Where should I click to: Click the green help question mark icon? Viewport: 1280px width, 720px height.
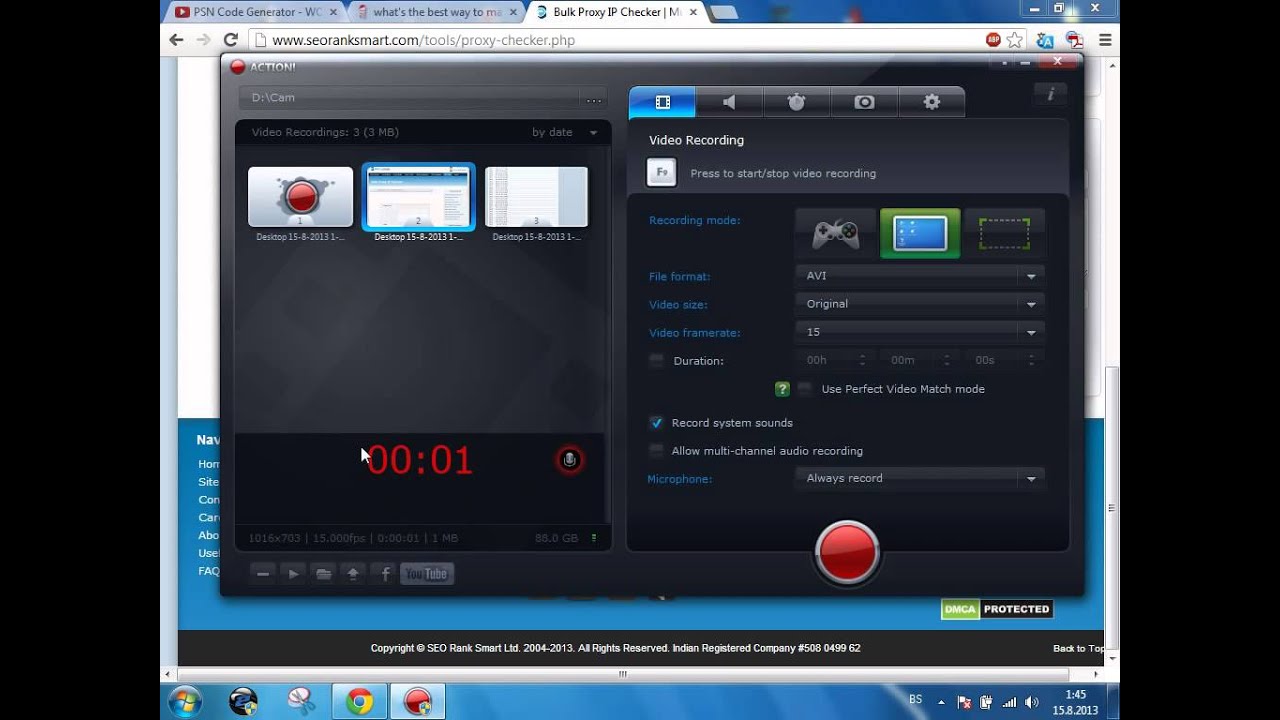[x=782, y=389]
